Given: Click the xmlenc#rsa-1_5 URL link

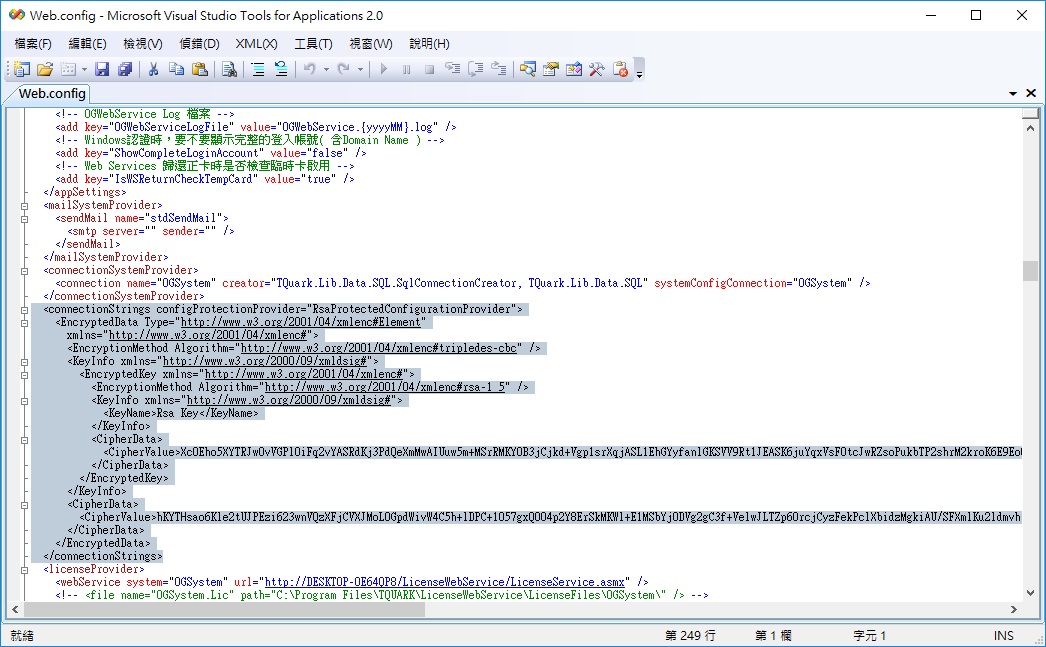Looking at the screenshot, I should tap(385, 387).
